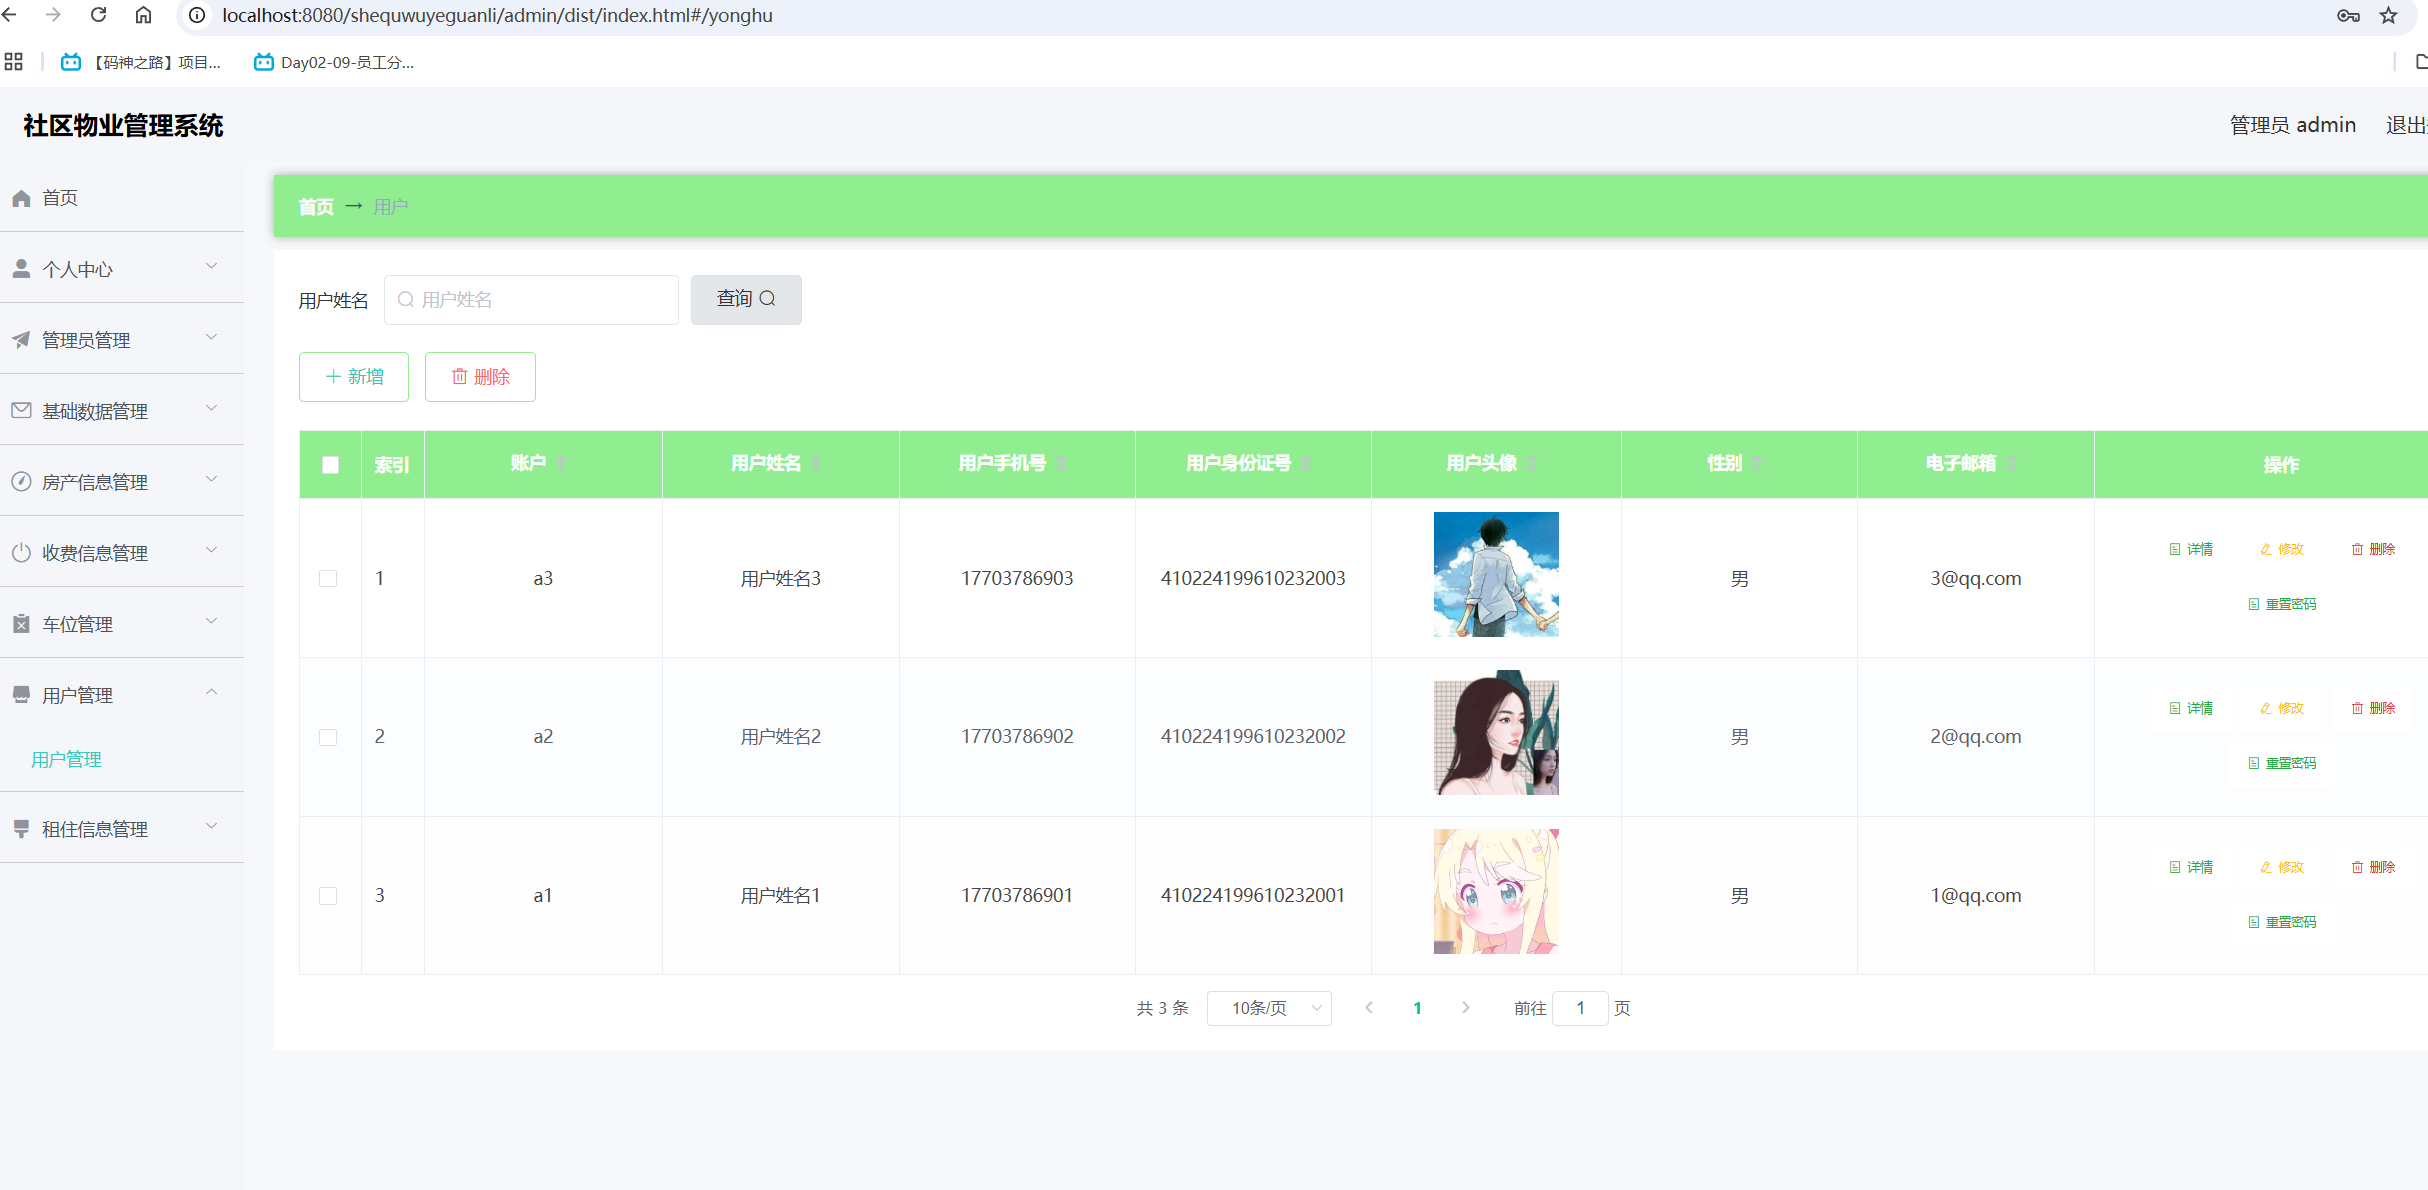This screenshot has width=2428, height=1190.
Task: Click the browser reload icon
Action: tap(98, 15)
